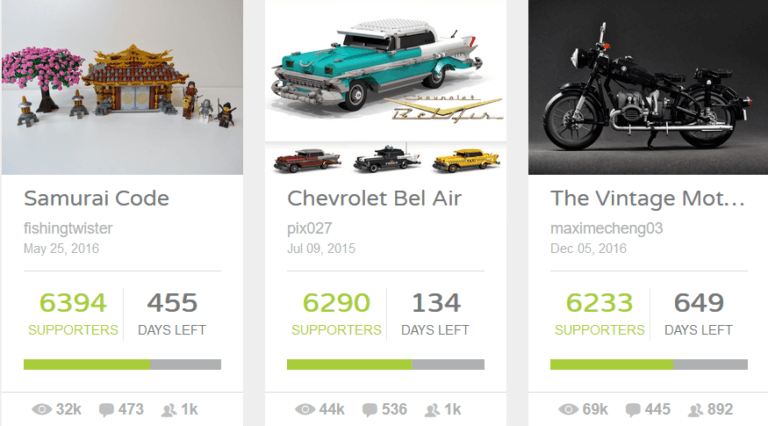Click the views eye icon on Samurai Code
The height and width of the screenshot is (426, 768).
(41, 409)
